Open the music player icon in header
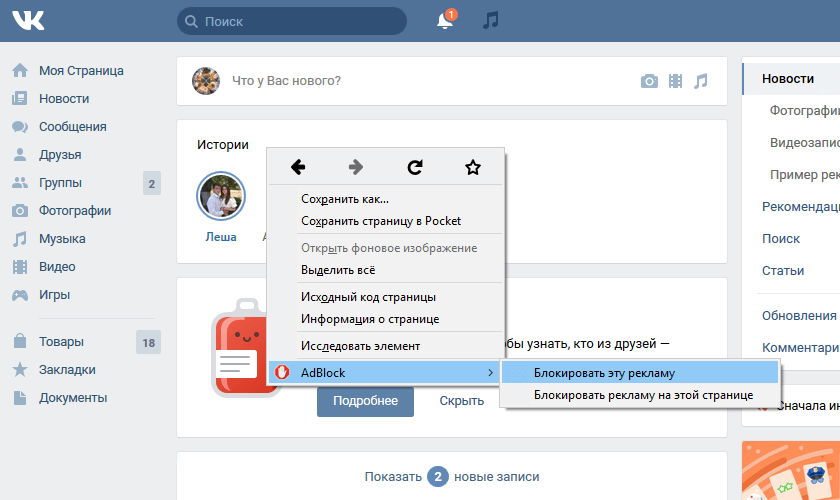Image resolution: width=840 pixels, height=500 pixels. pyautogui.click(x=491, y=20)
